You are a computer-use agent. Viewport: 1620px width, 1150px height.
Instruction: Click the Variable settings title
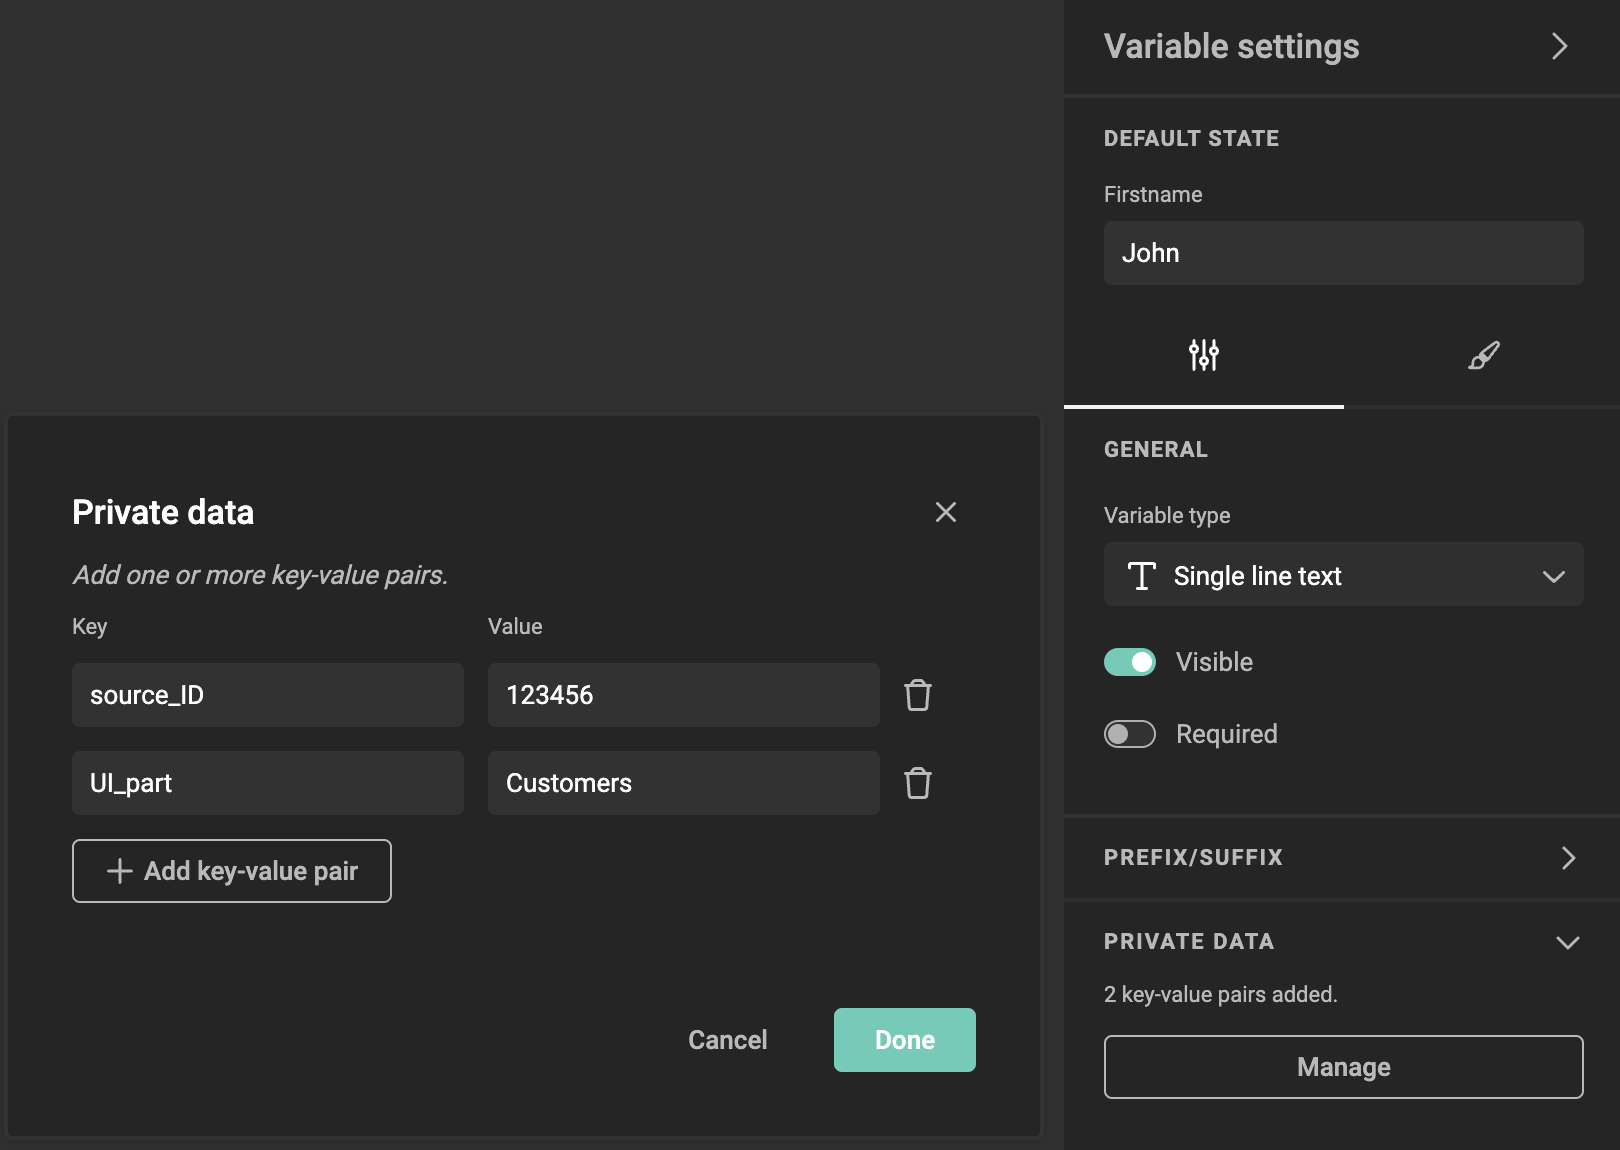1232,46
